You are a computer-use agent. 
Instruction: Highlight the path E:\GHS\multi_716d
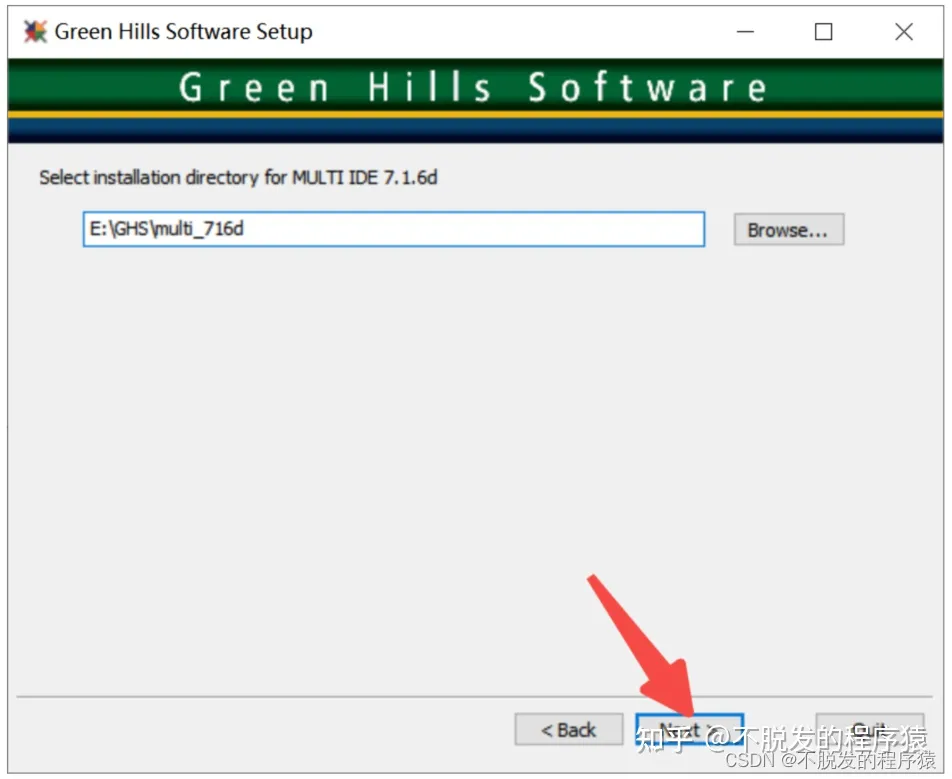tap(170, 229)
